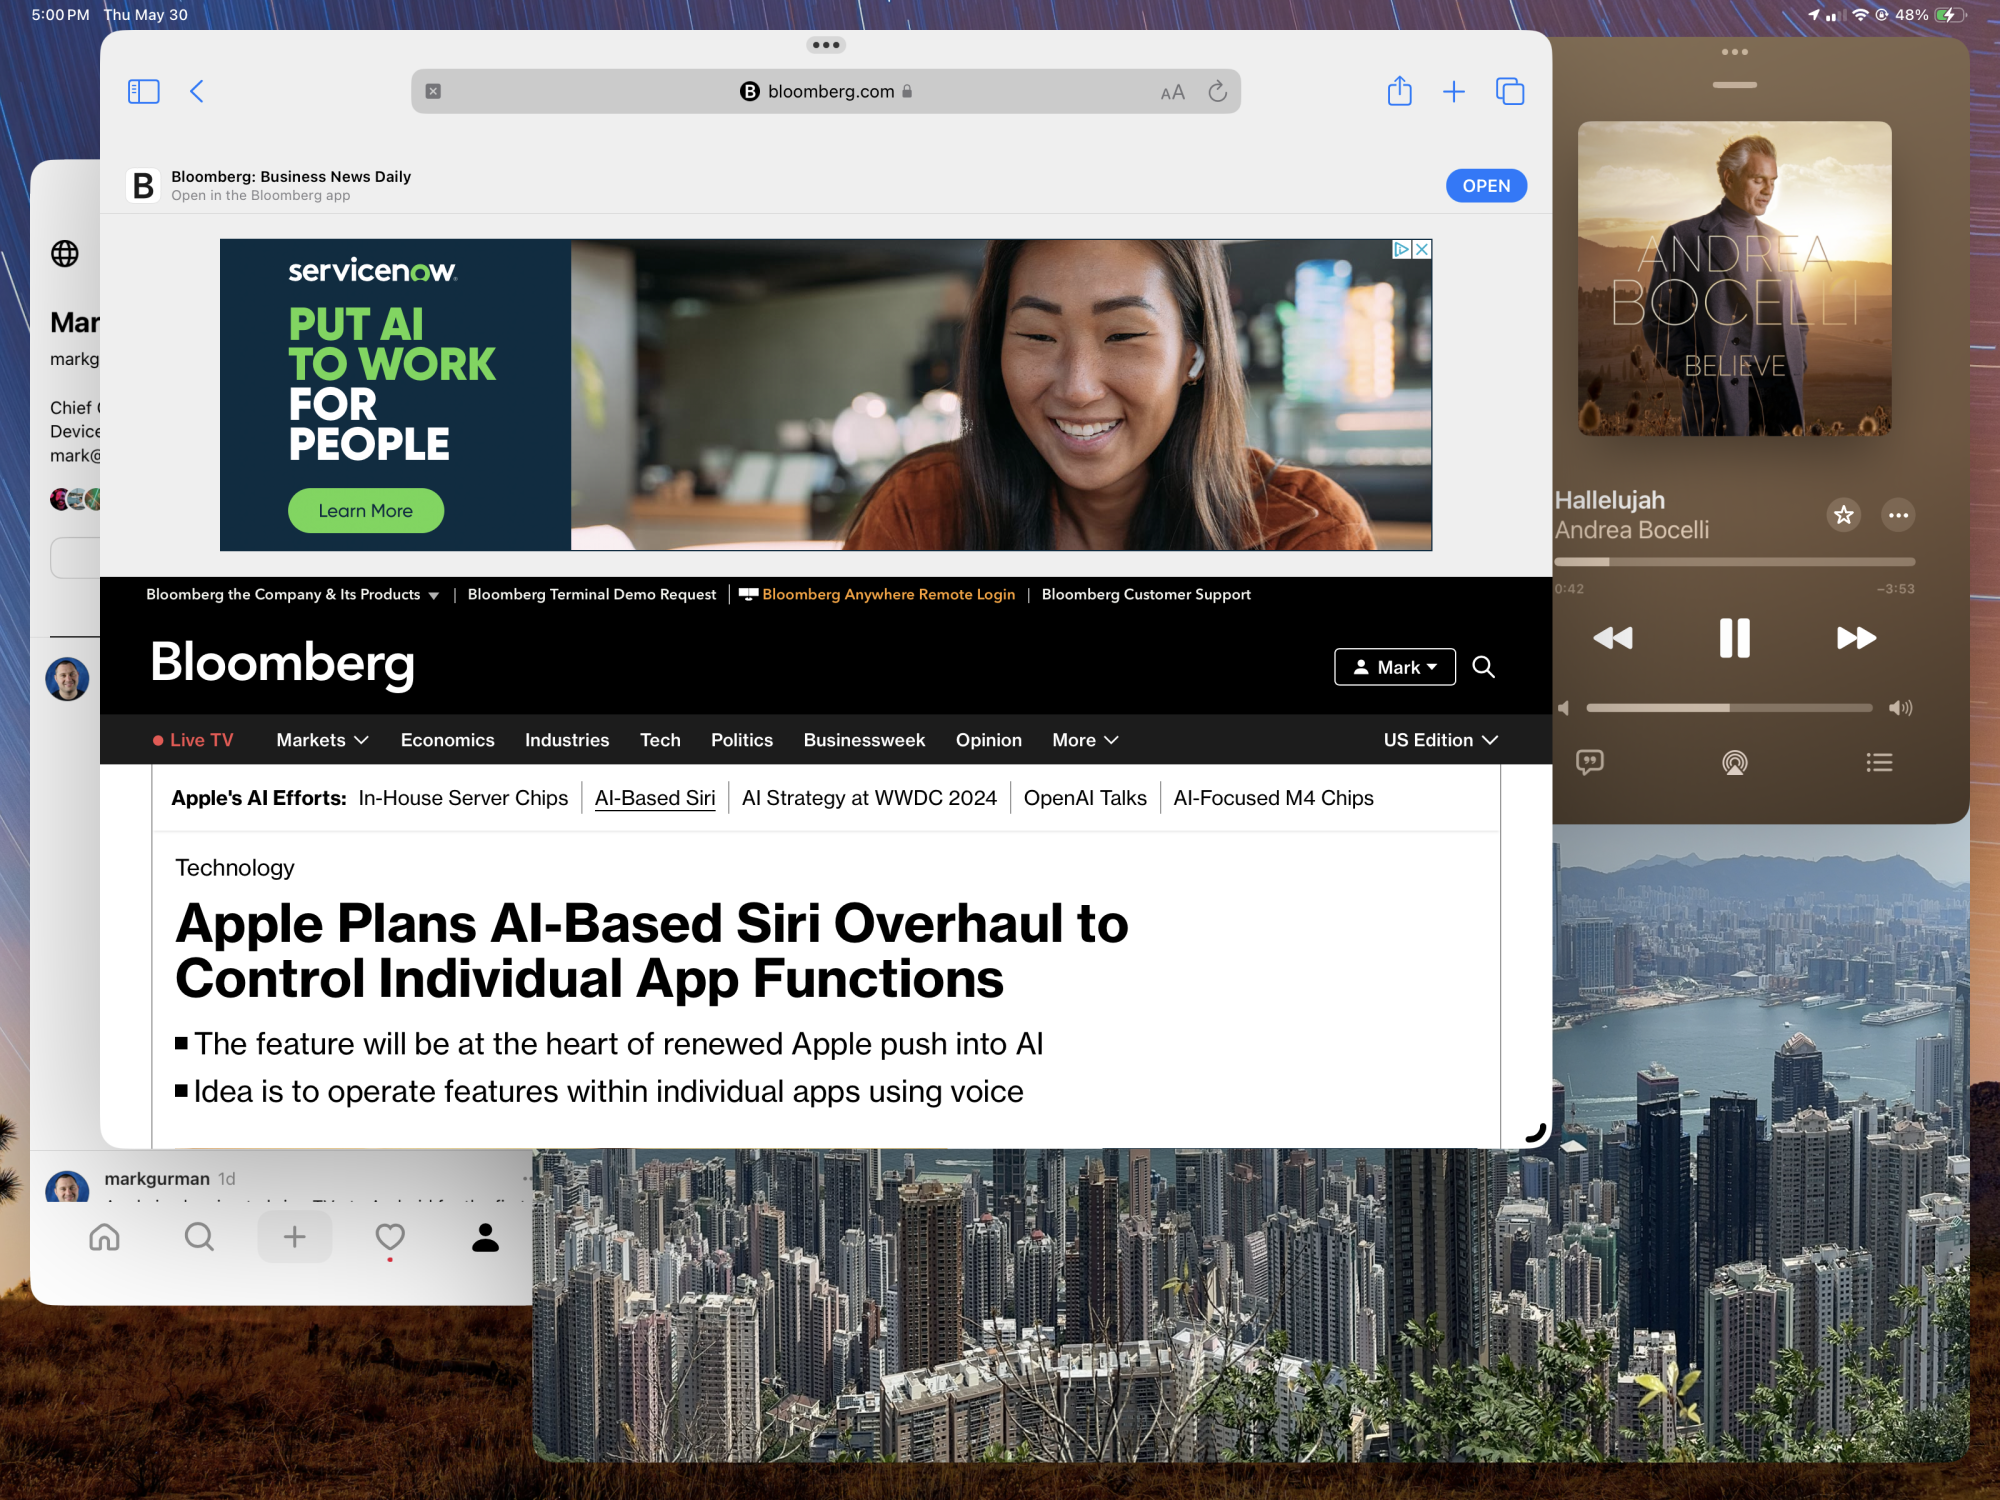
Task: Tap the heart activity icon in Threads
Action: click(390, 1237)
